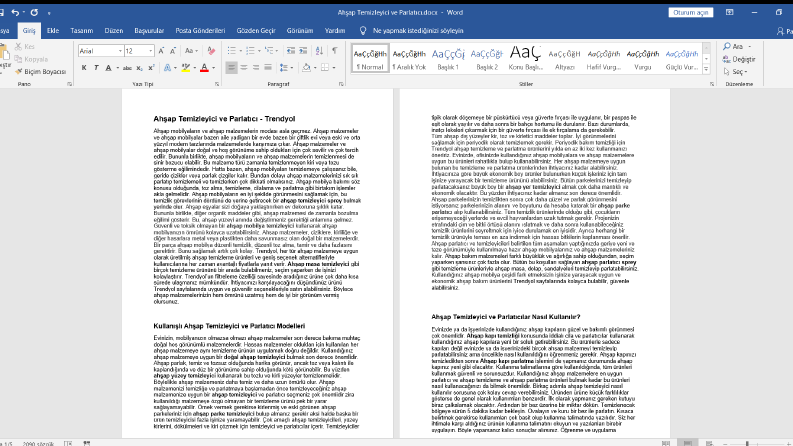Open text effects glowing A icon
This screenshot has width=793, height=446.
(x=167, y=67)
